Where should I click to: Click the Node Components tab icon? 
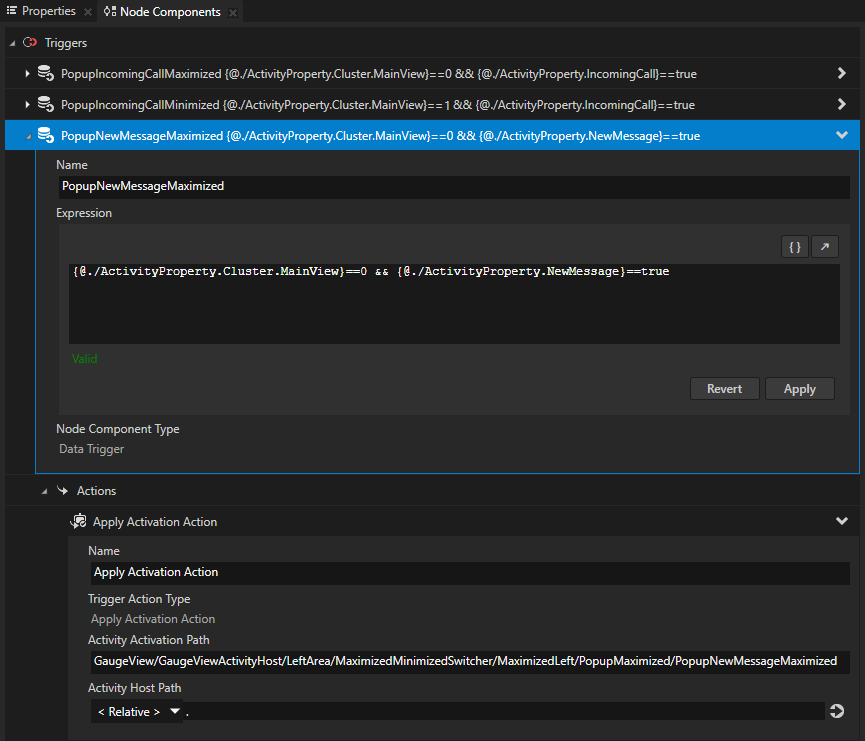[x=110, y=12]
